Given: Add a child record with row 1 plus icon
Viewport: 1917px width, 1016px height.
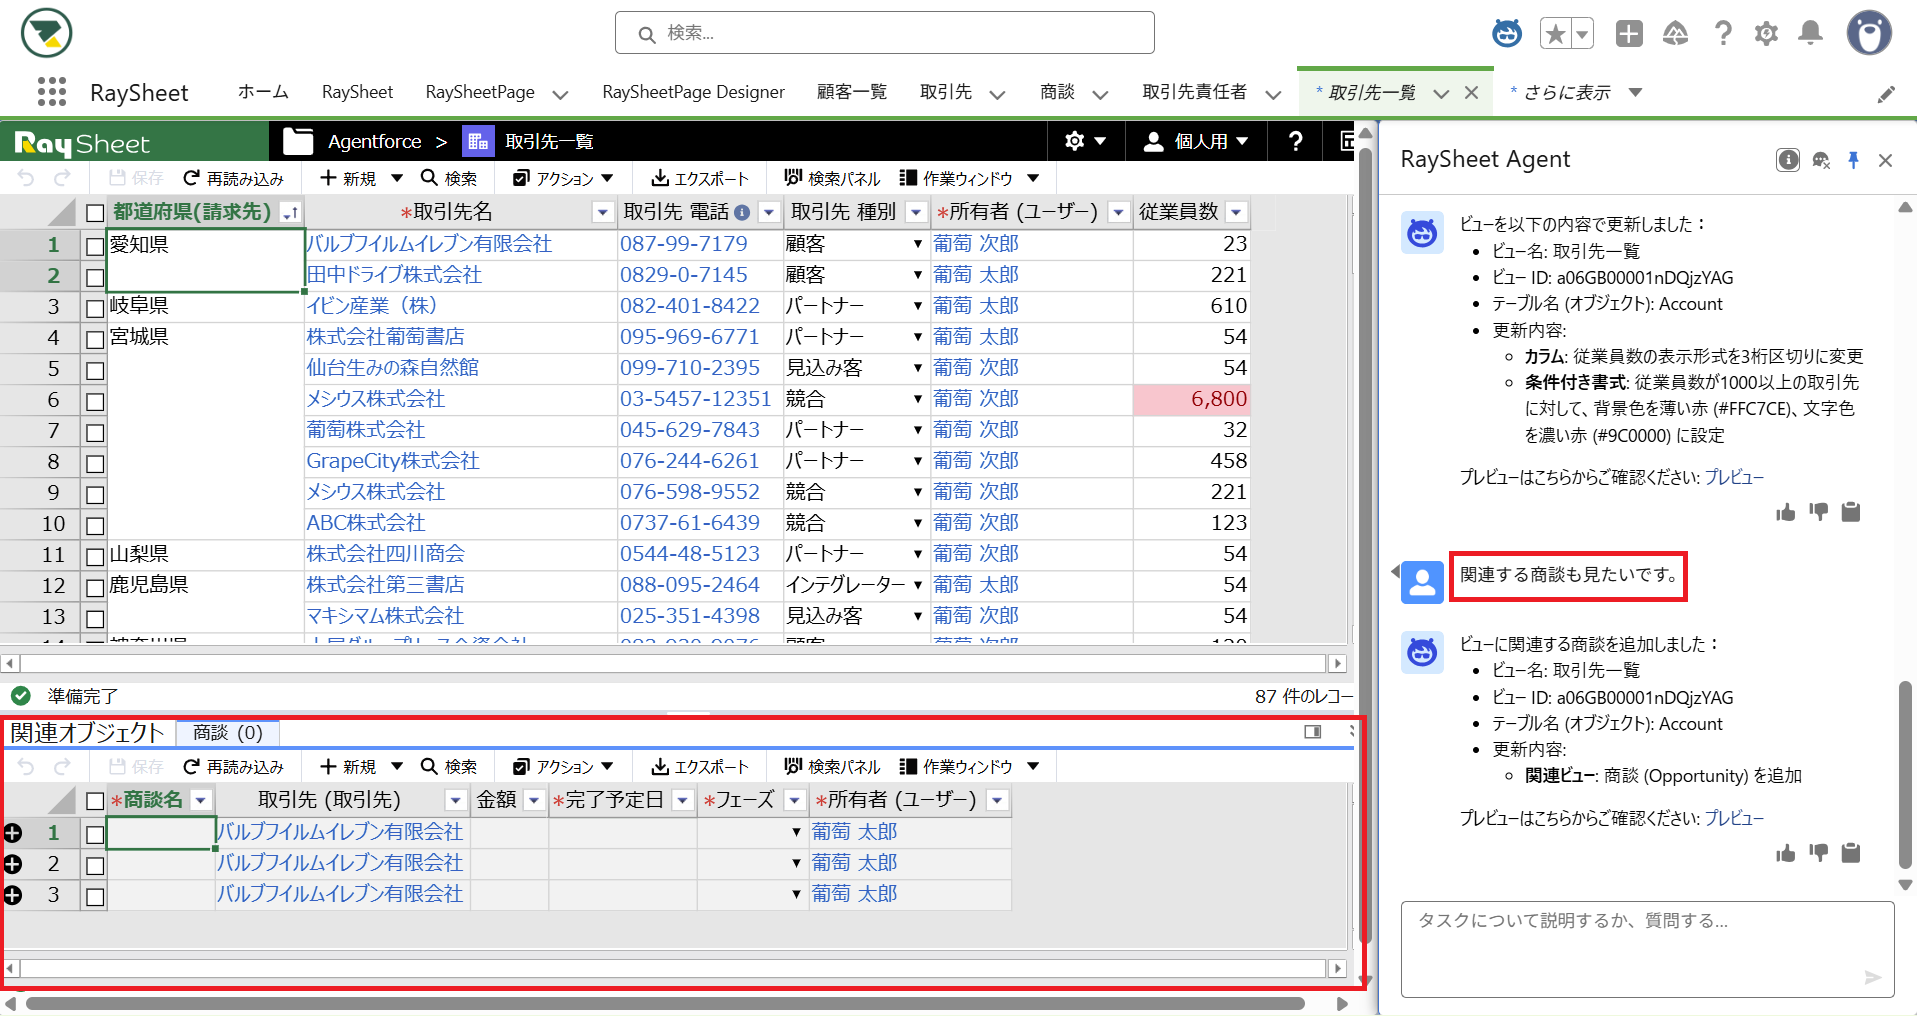Looking at the screenshot, I should tap(13, 833).
